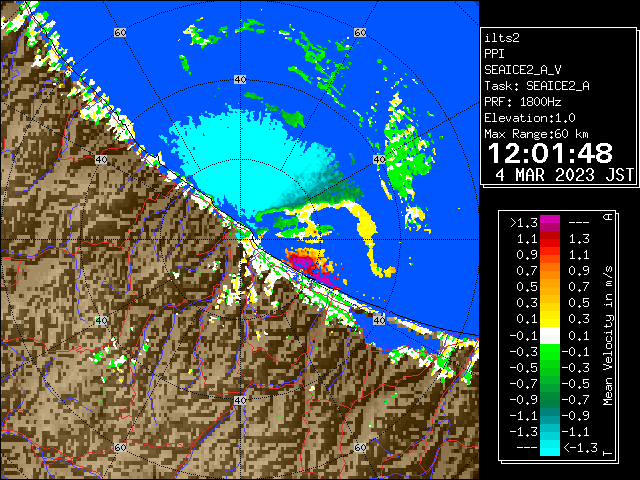Click the 'ilts2' radar name text
The image size is (640, 480).
pyautogui.click(x=502, y=38)
